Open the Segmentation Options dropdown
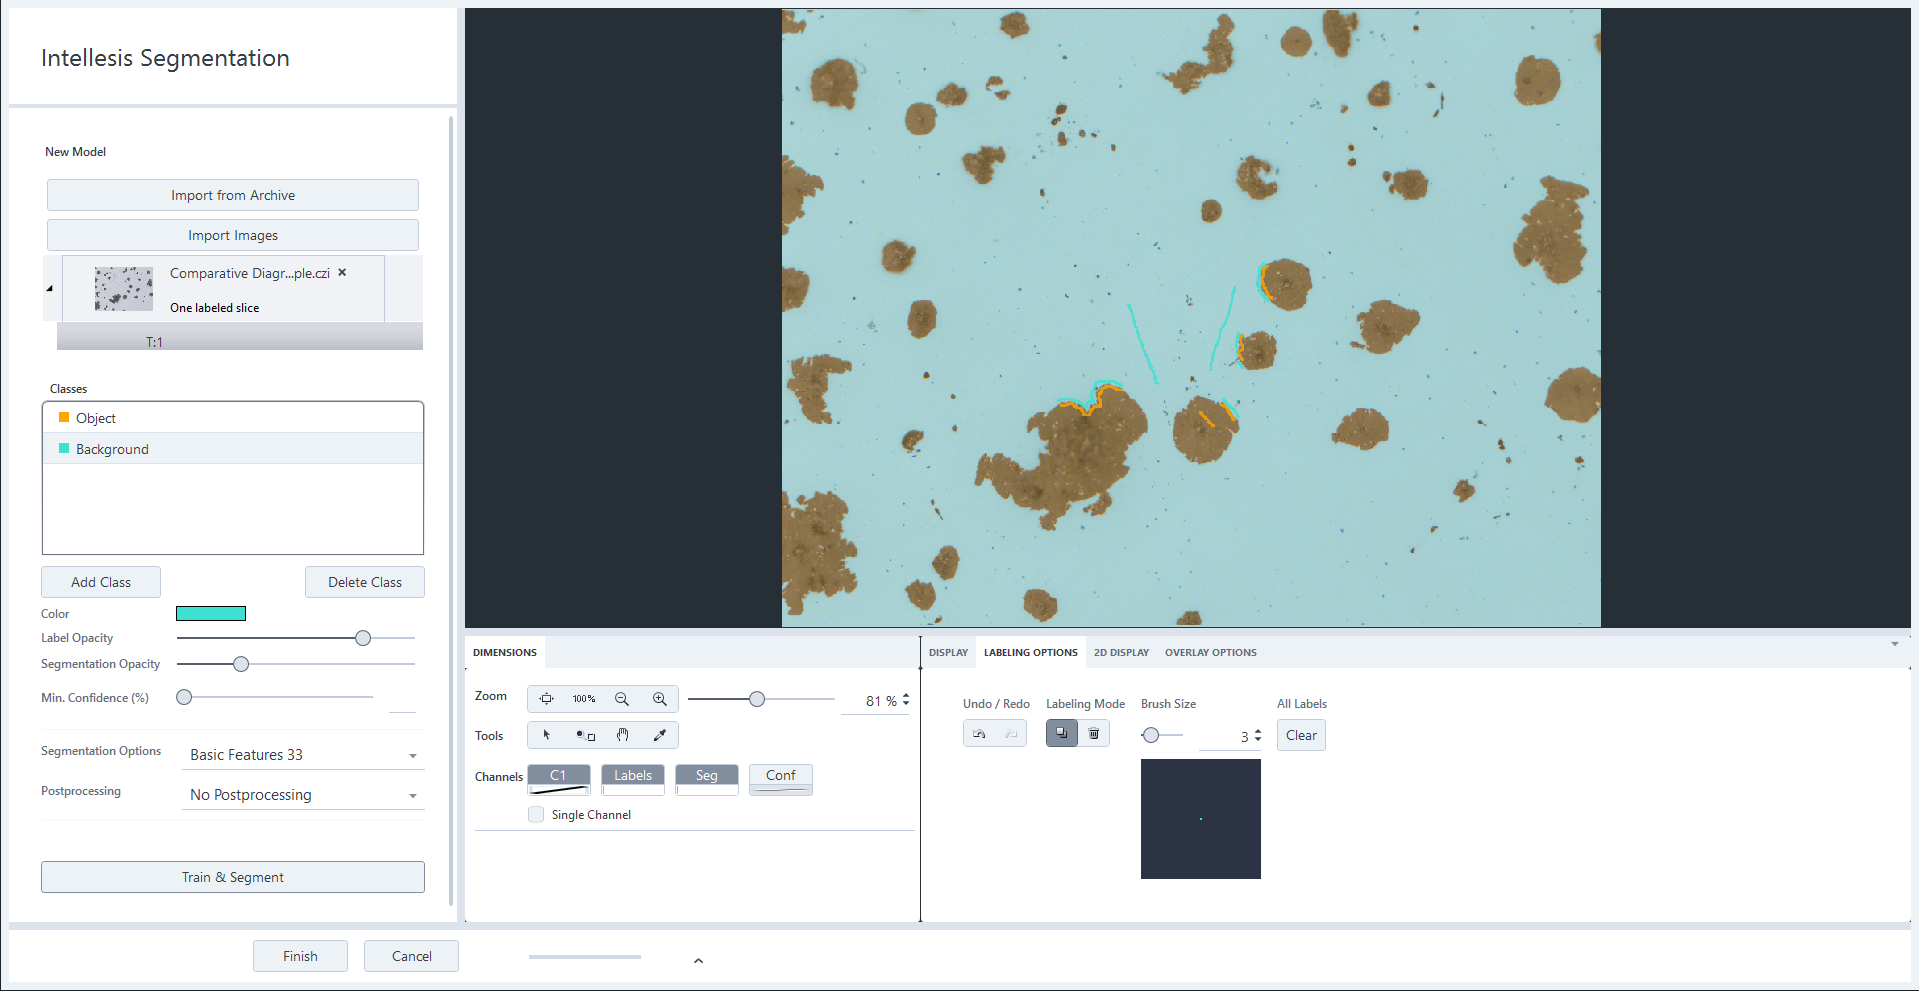The width and height of the screenshot is (1919, 991). 412,755
